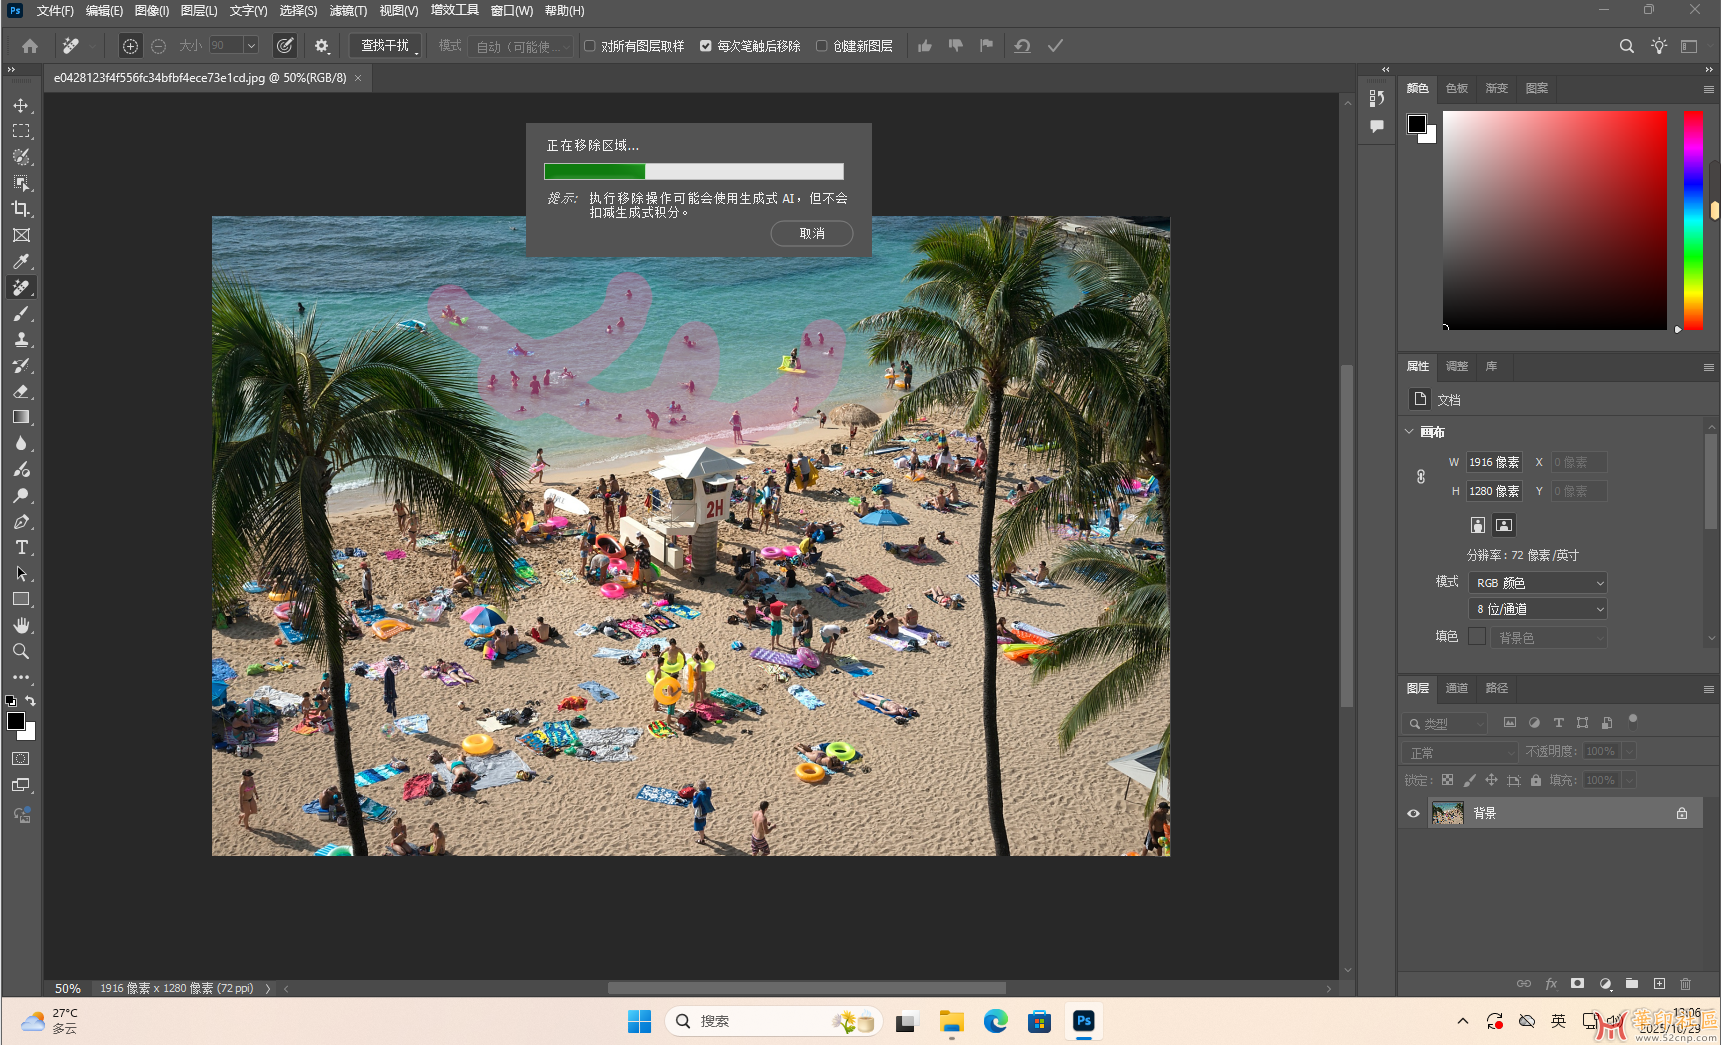Viewport: 1721px width, 1045px height.
Task: Select the Zoom tool
Action: pos(21,651)
